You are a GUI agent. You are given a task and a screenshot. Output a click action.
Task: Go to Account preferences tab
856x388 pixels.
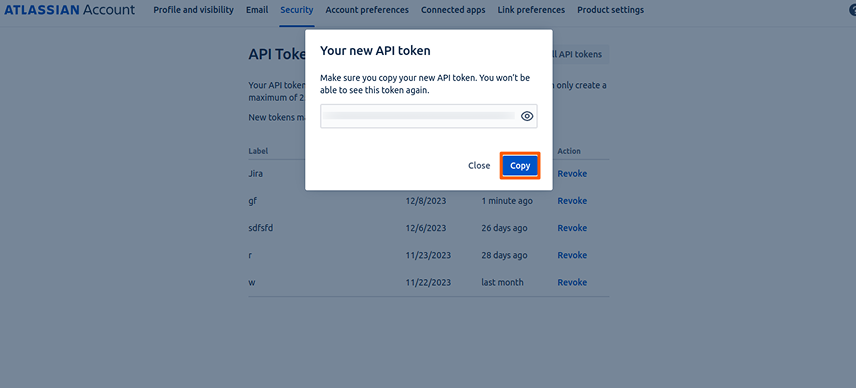367,10
